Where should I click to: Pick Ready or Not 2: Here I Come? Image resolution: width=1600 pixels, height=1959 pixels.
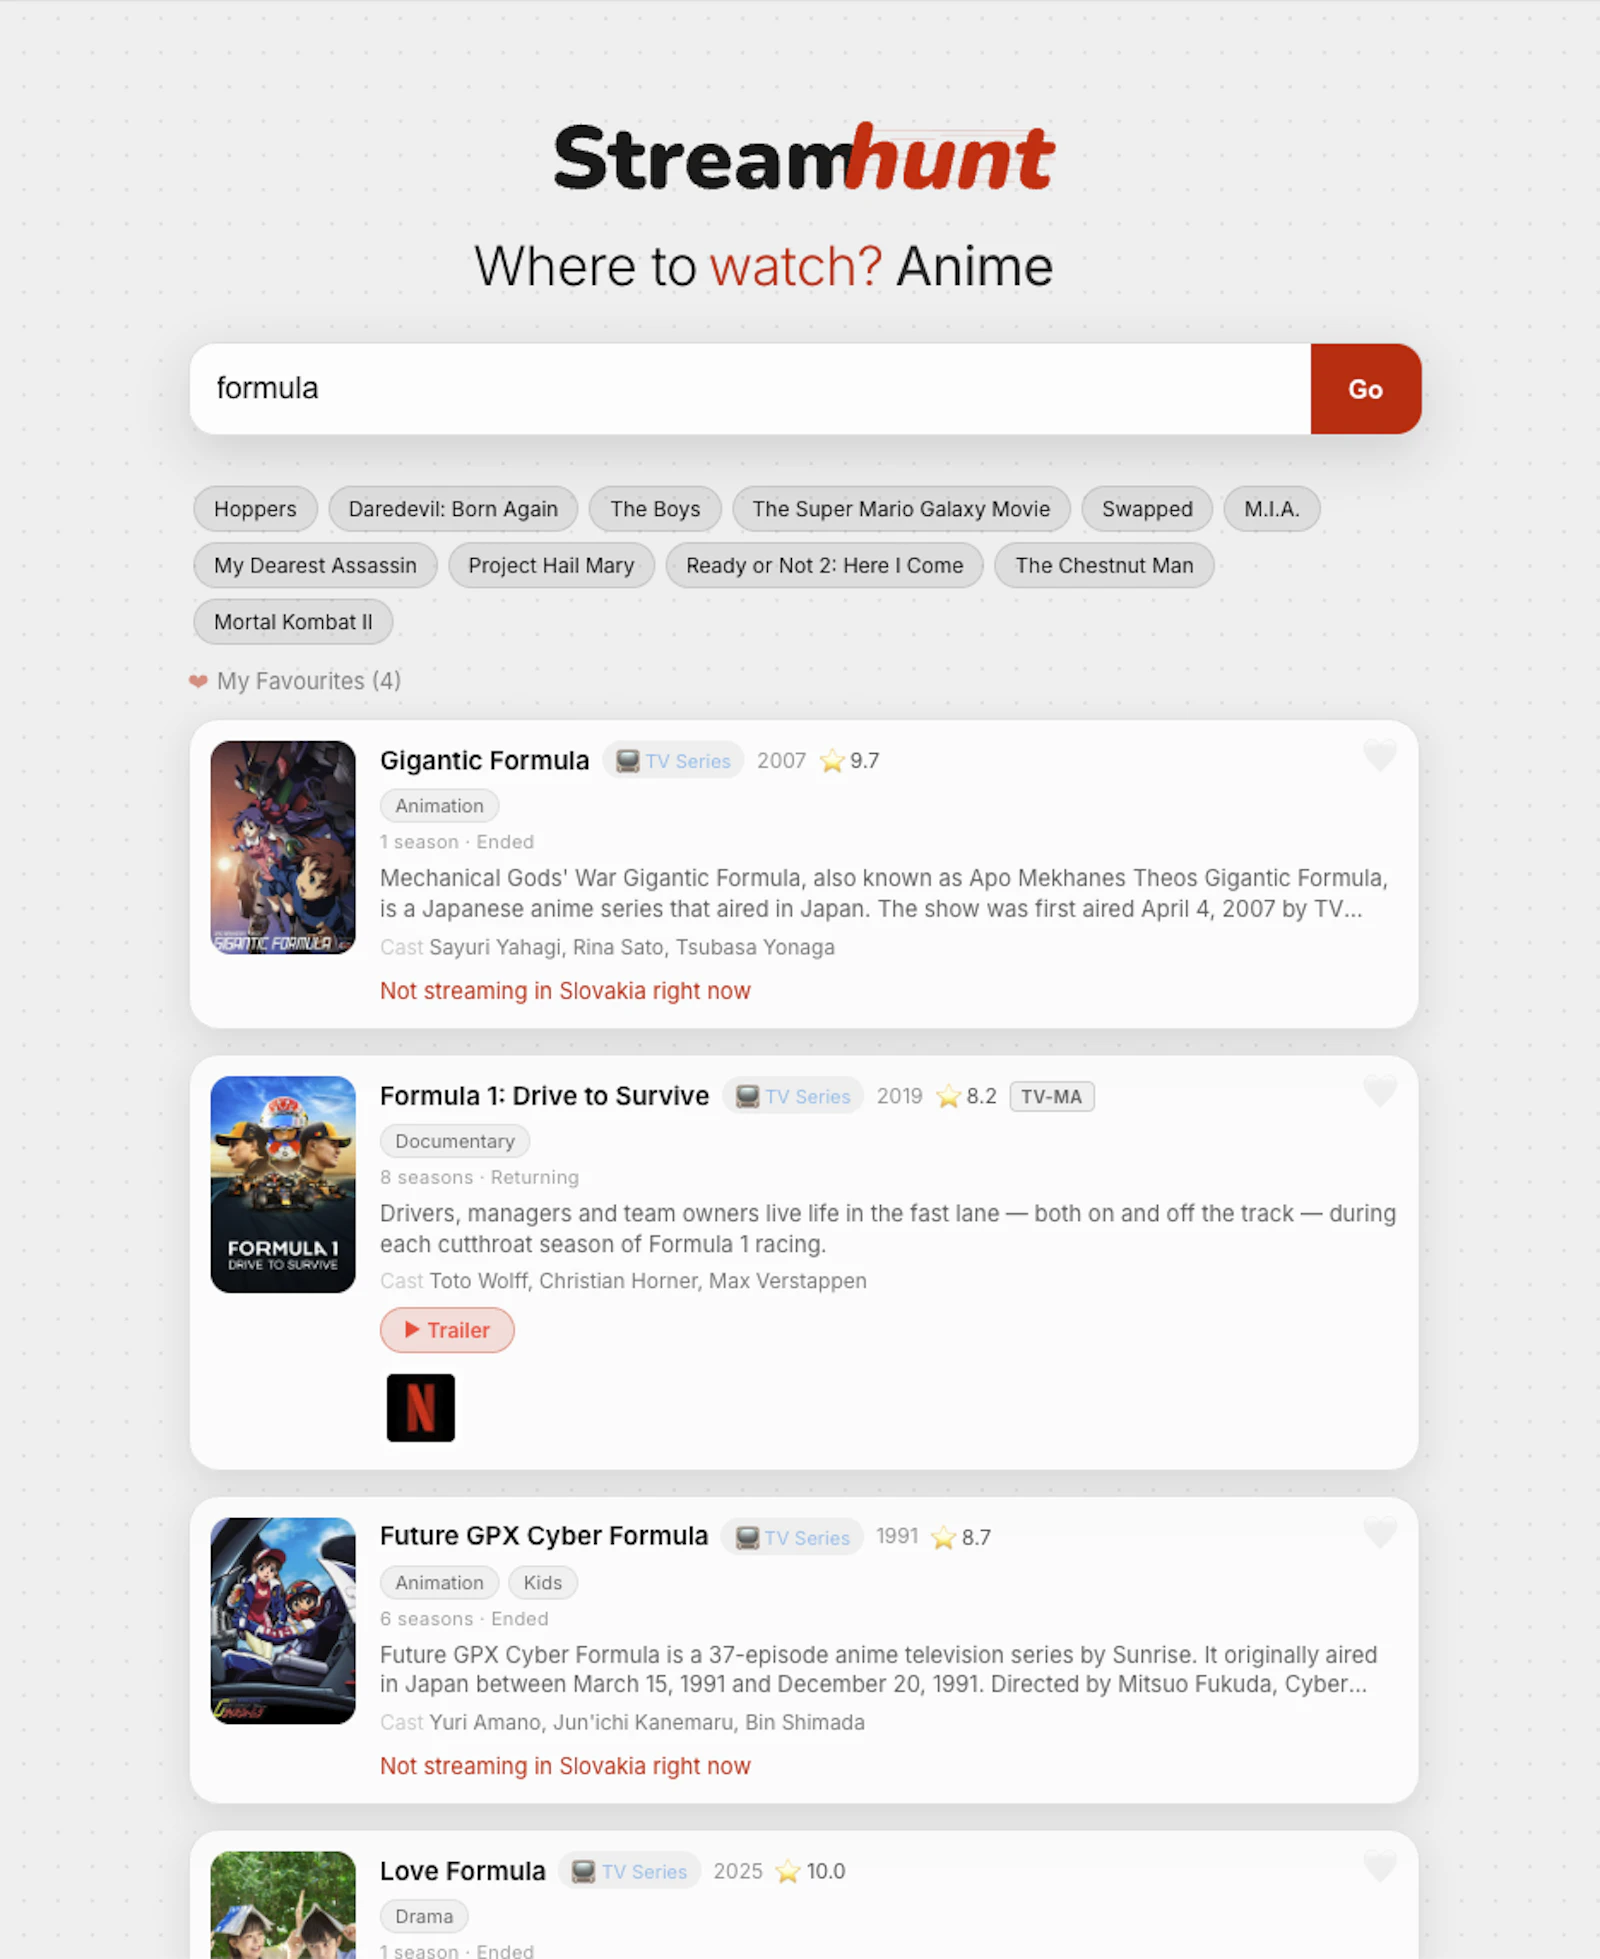[x=824, y=565]
